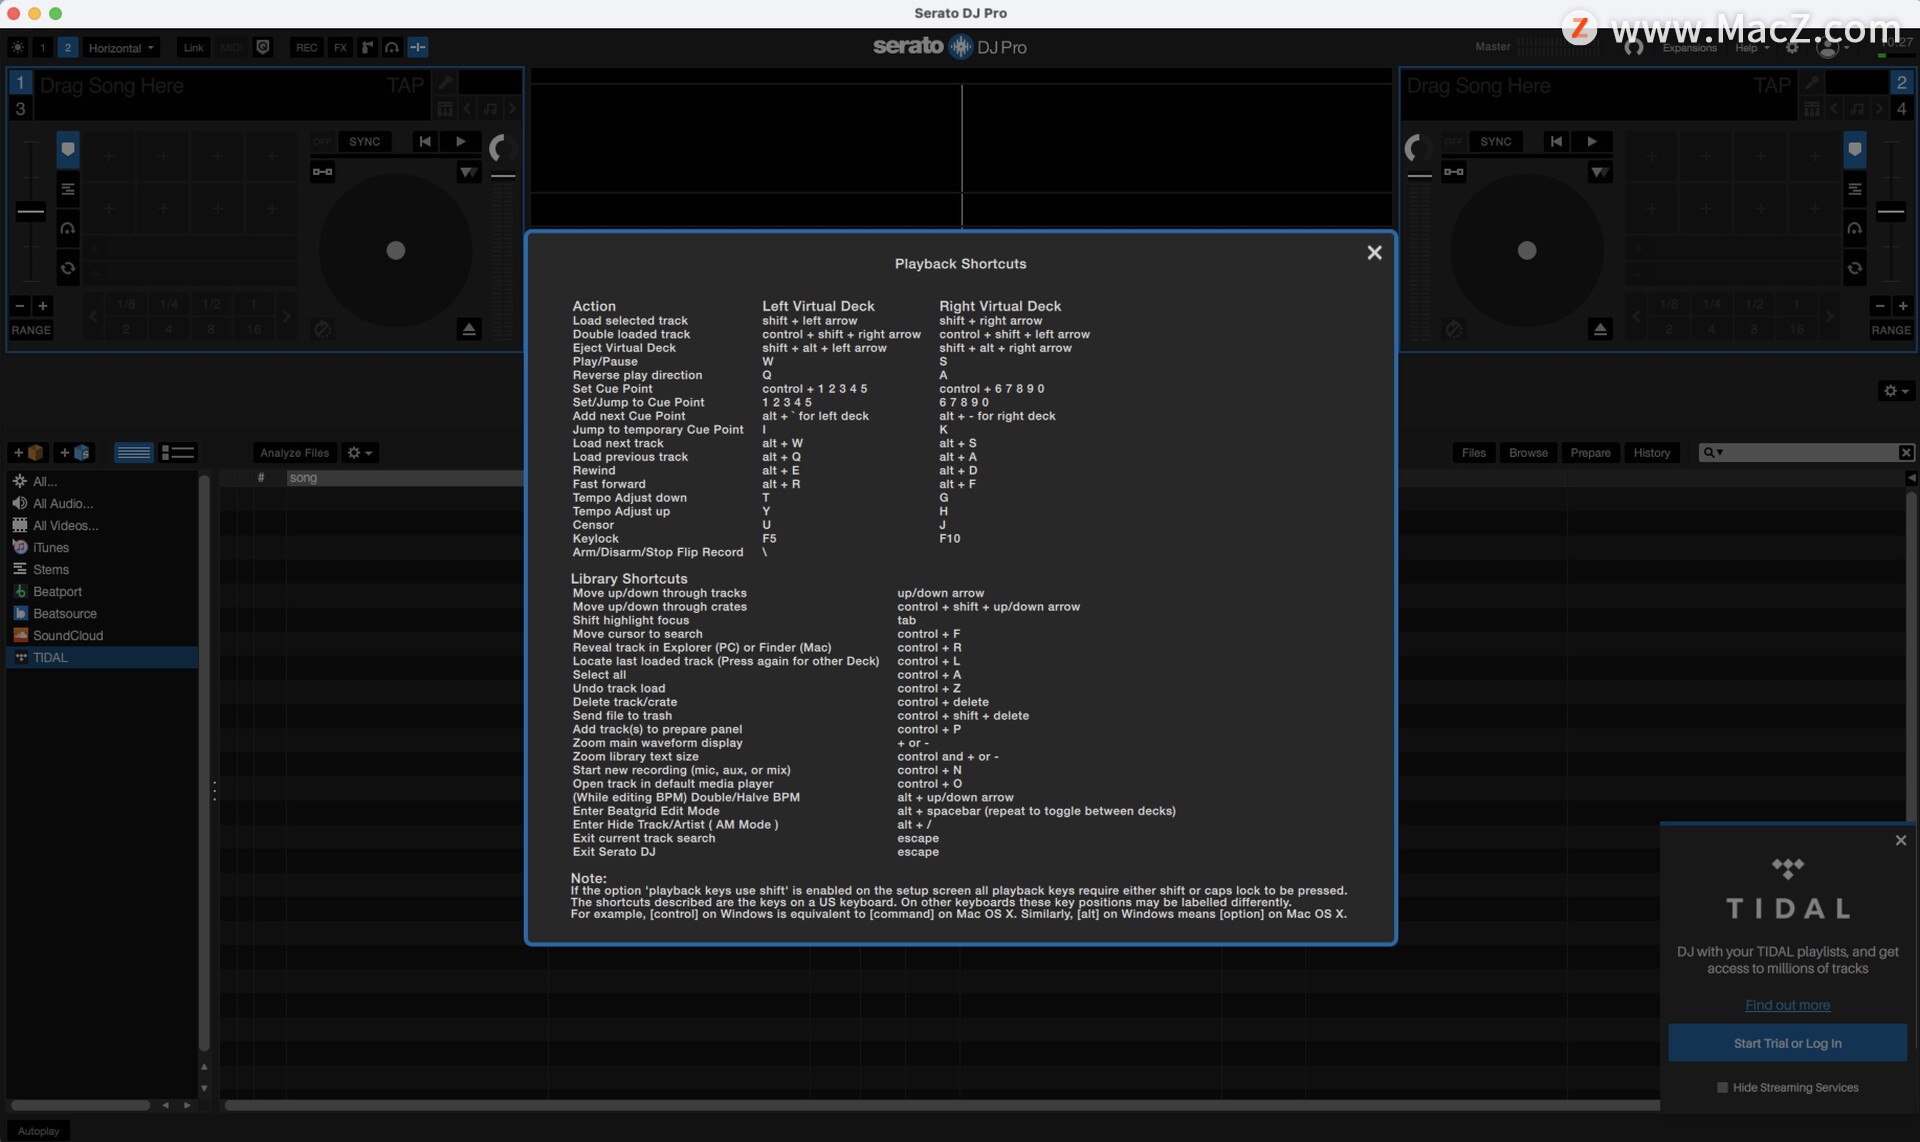The image size is (1920, 1142).
Task: Adjust the left deck gain knob
Action: coord(502,149)
